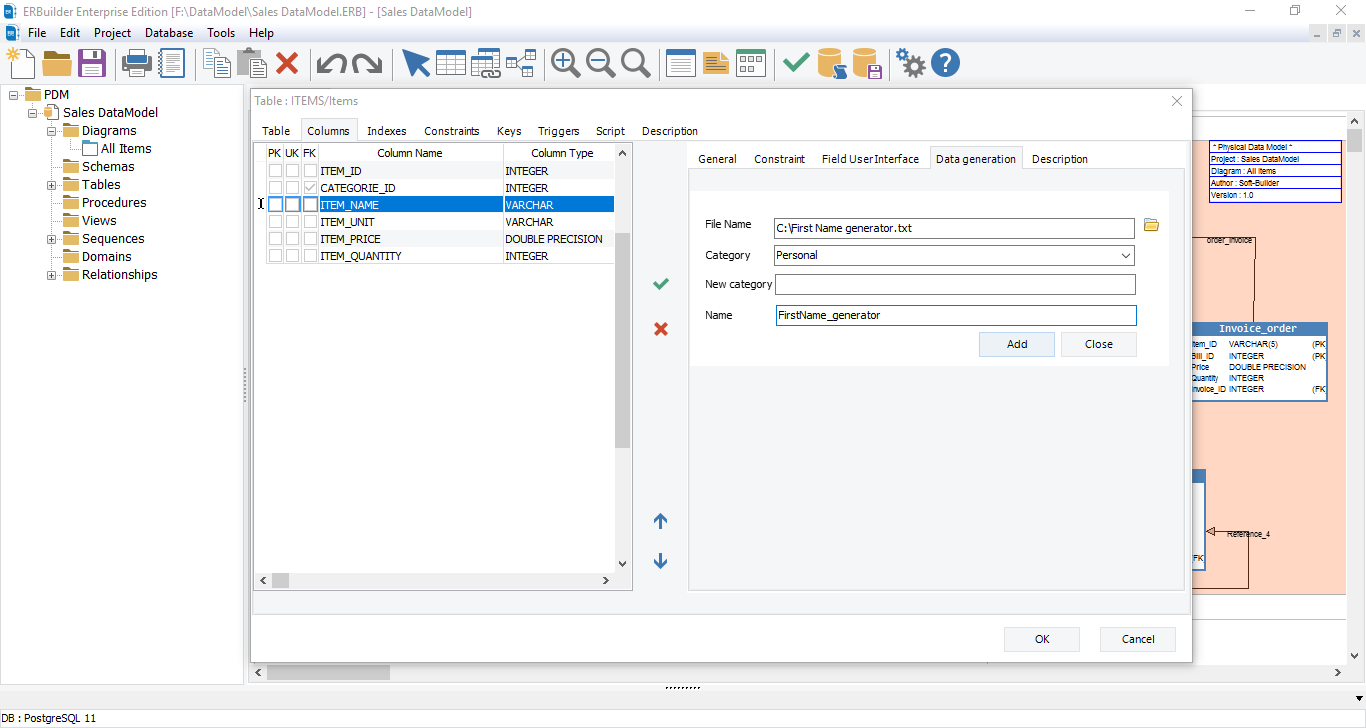Switch to the Constraints tab
Screen dimensions: 1366x728
pos(451,130)
